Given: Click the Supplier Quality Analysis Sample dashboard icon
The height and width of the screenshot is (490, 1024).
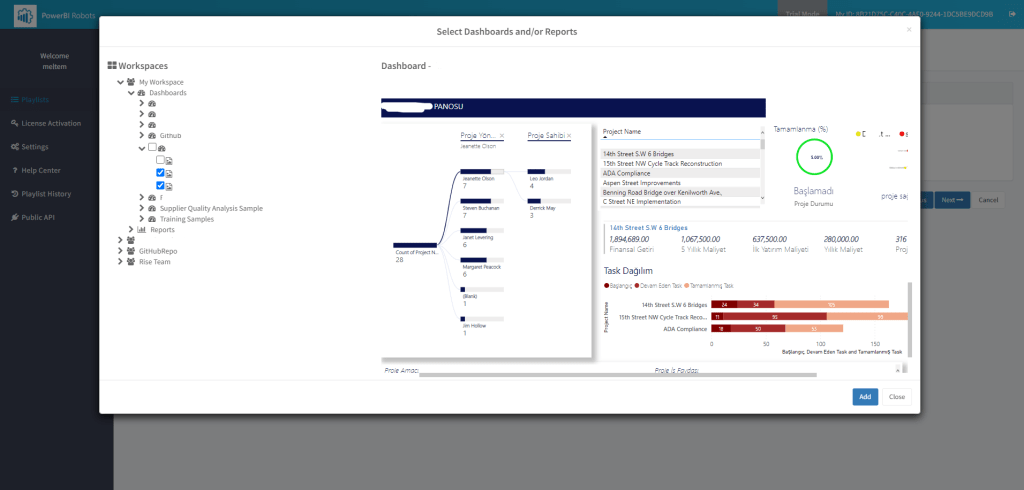Looking at the screenshot, I should [x=152, y=208].
